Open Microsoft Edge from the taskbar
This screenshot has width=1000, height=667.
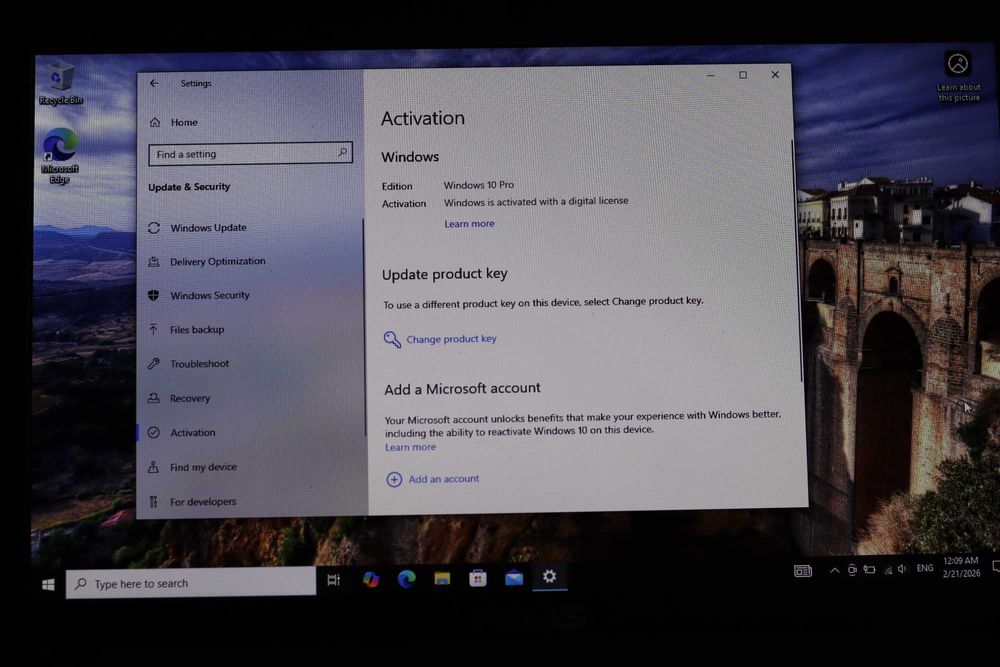point(406,579)
